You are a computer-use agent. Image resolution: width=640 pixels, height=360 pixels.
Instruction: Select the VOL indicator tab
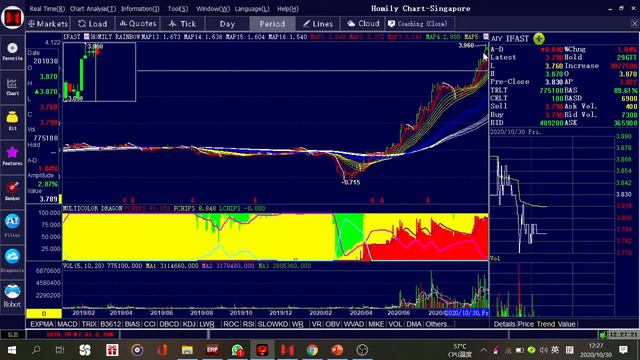[x=395, y=324]
